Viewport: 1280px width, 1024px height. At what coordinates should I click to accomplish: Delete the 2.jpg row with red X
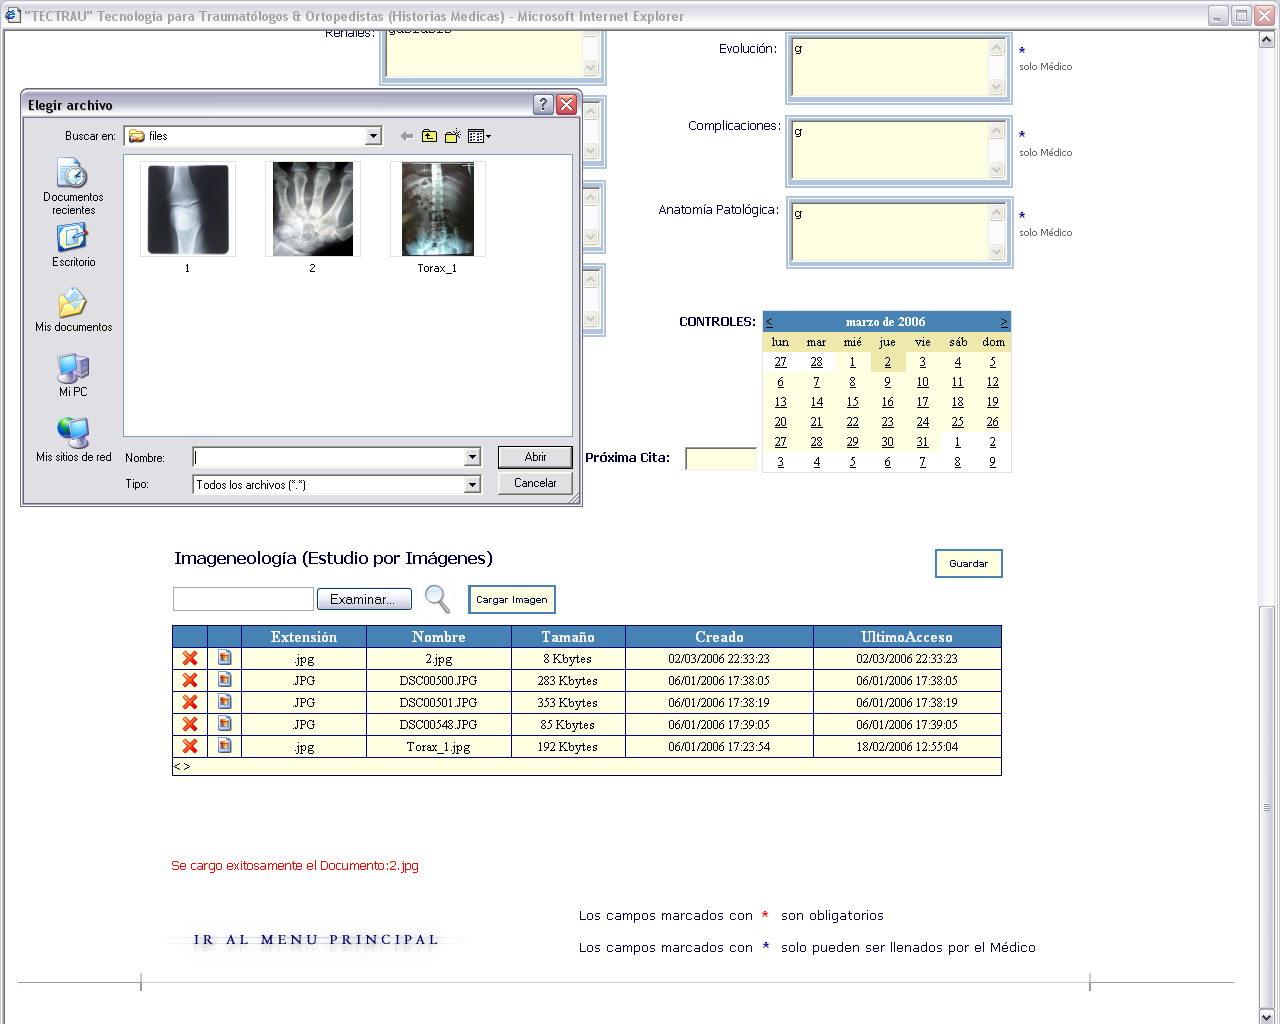coord(189,658)
